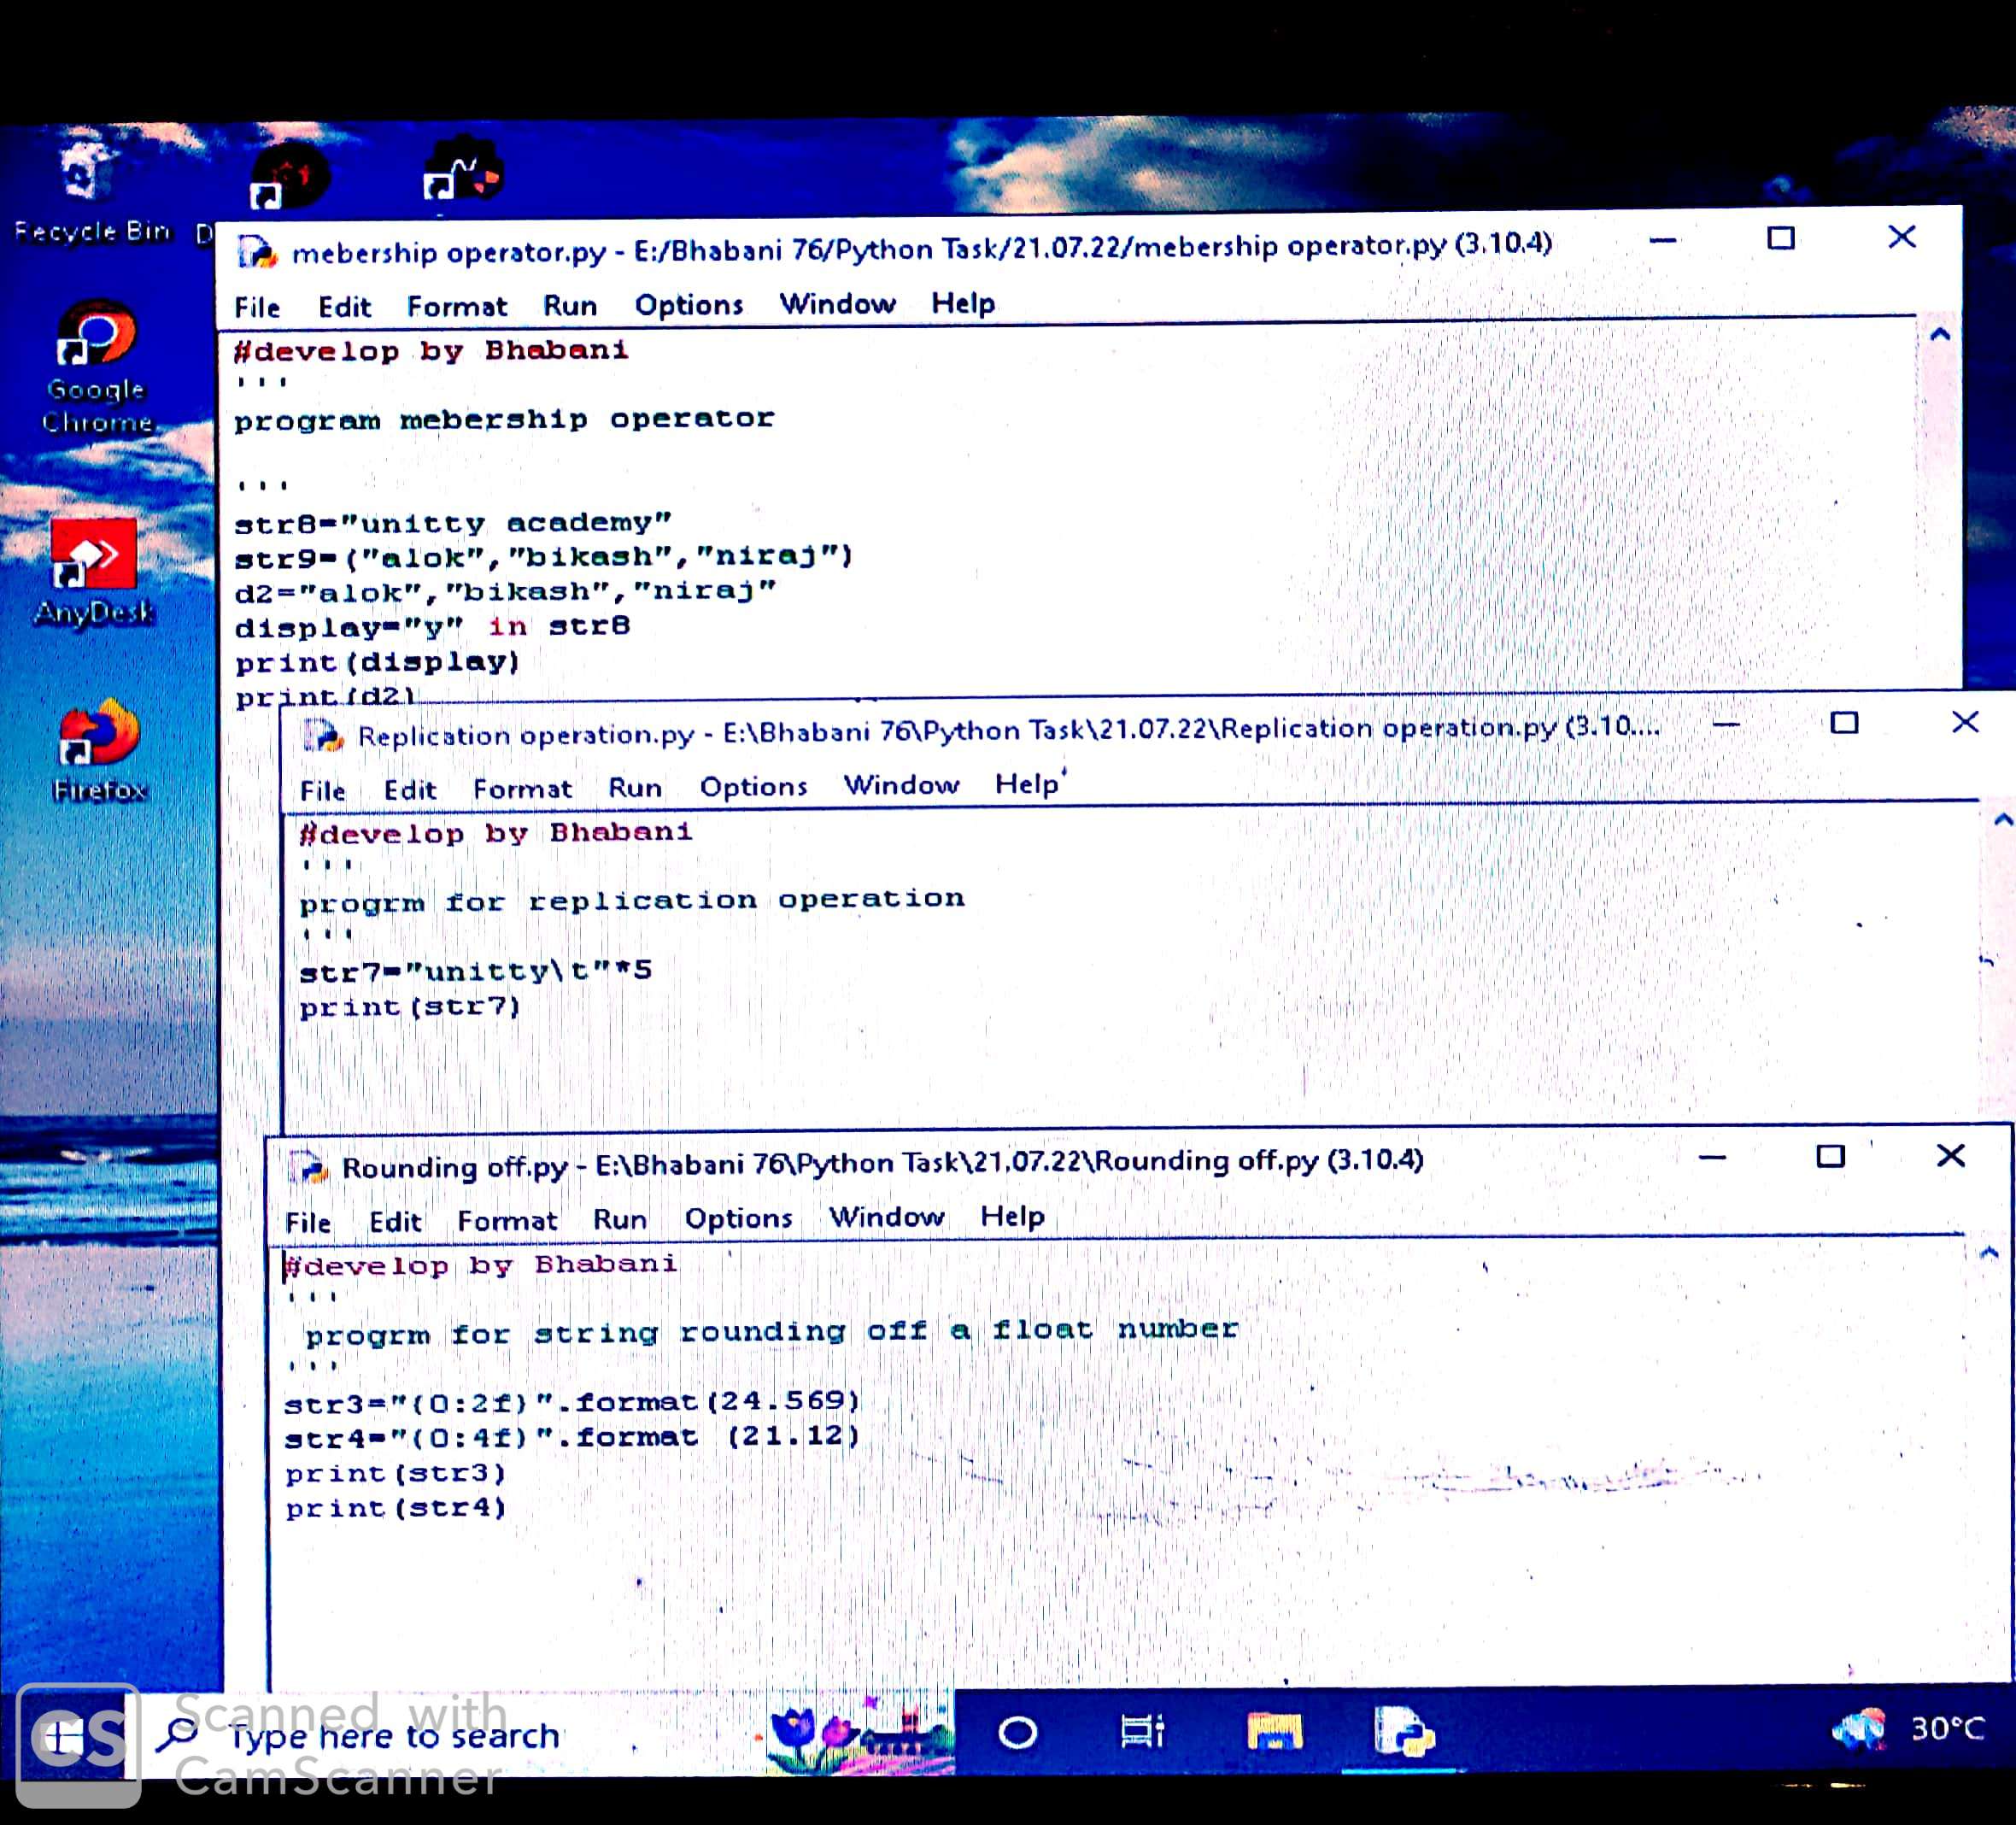The width and height of the screenshot is (2016, 1825).
Task: Open Window menu in Replication operation window
Action: coord(900,786)
